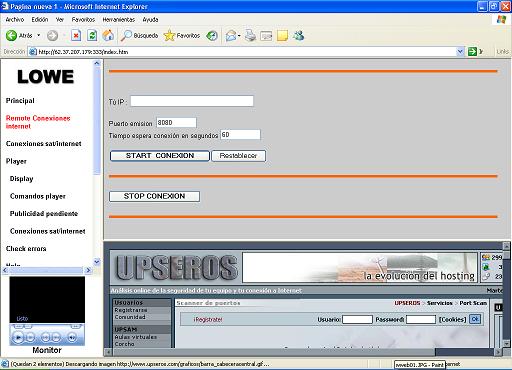The width and height of the screenshot is (512, 370).
Task: Click the Paint taskbar button
Action: point(420,365)
